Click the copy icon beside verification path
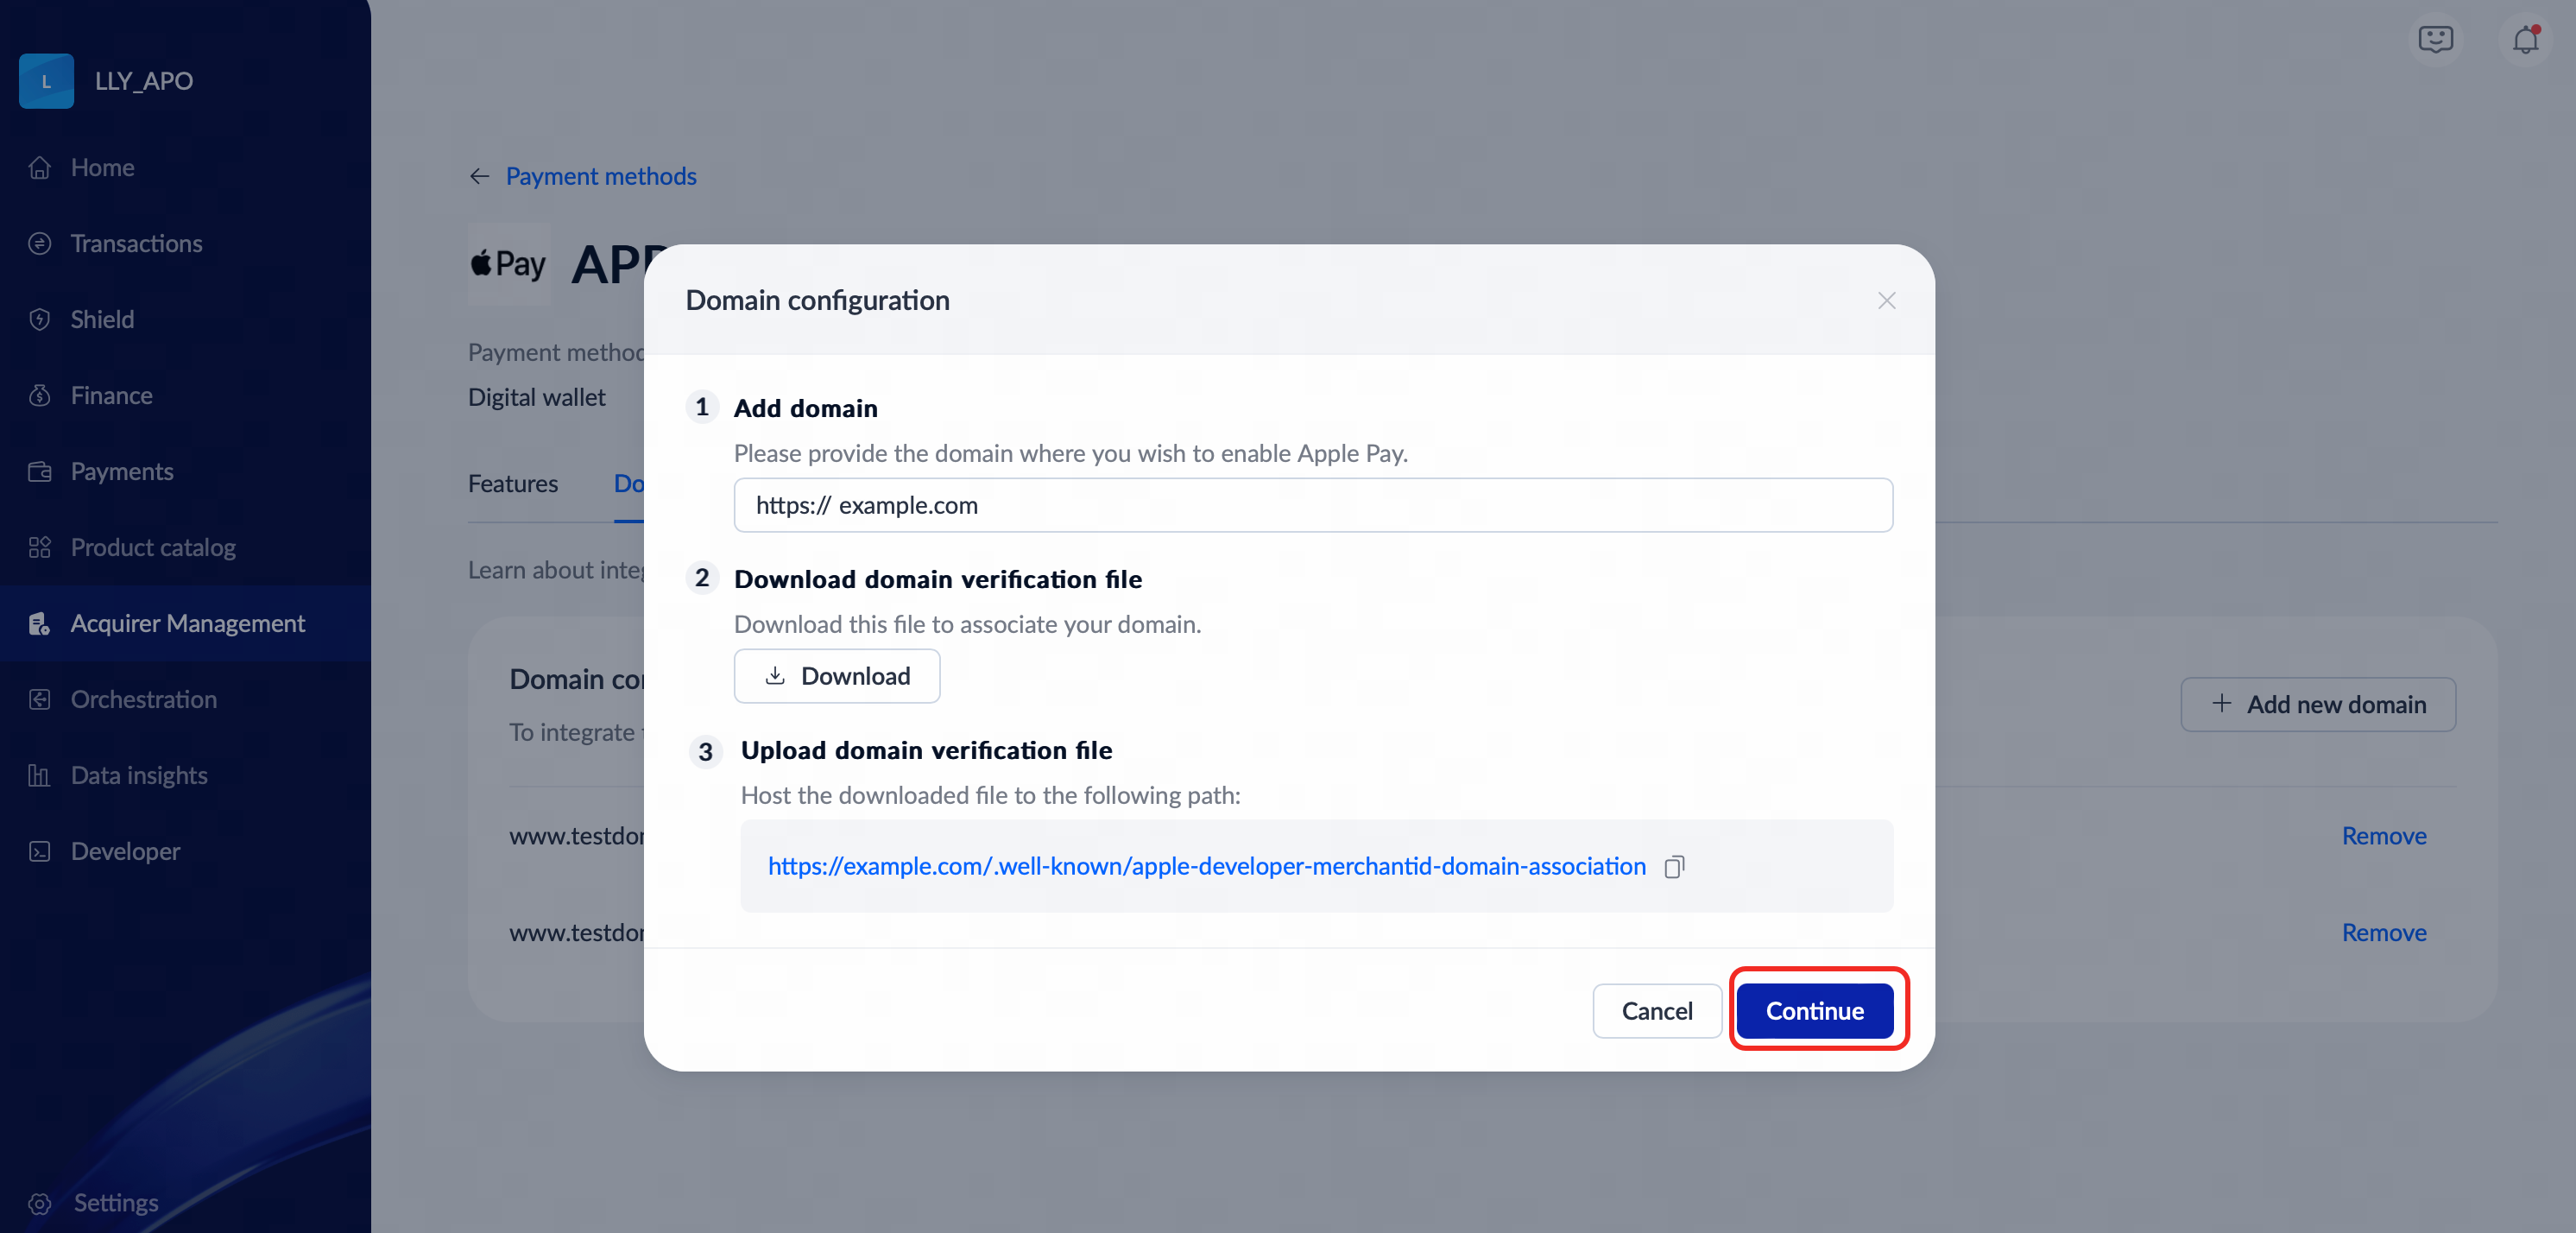The image size is (2576, 1233). (1674, 867)
